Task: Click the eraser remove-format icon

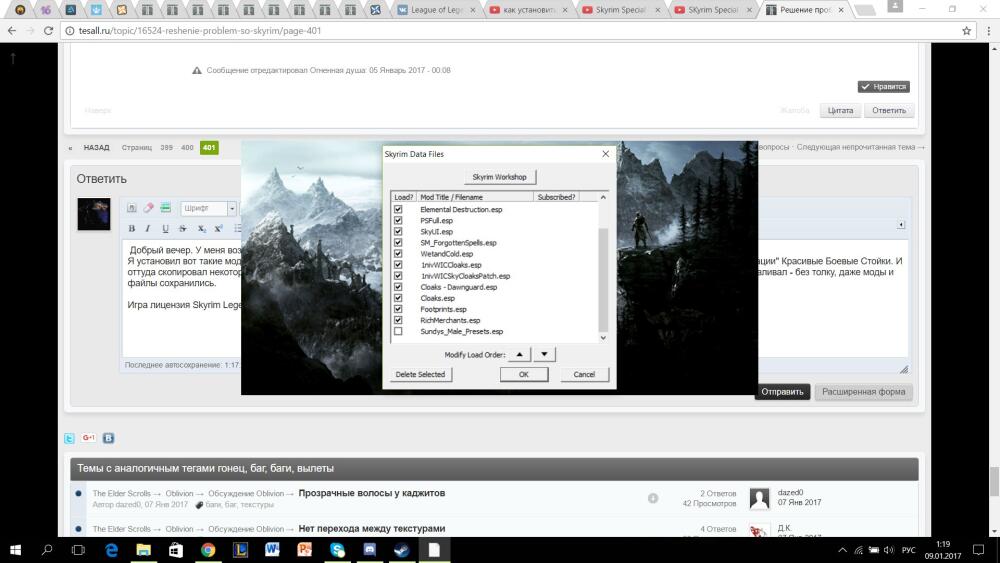Action: pyautogui.click(x=148, y=208)
